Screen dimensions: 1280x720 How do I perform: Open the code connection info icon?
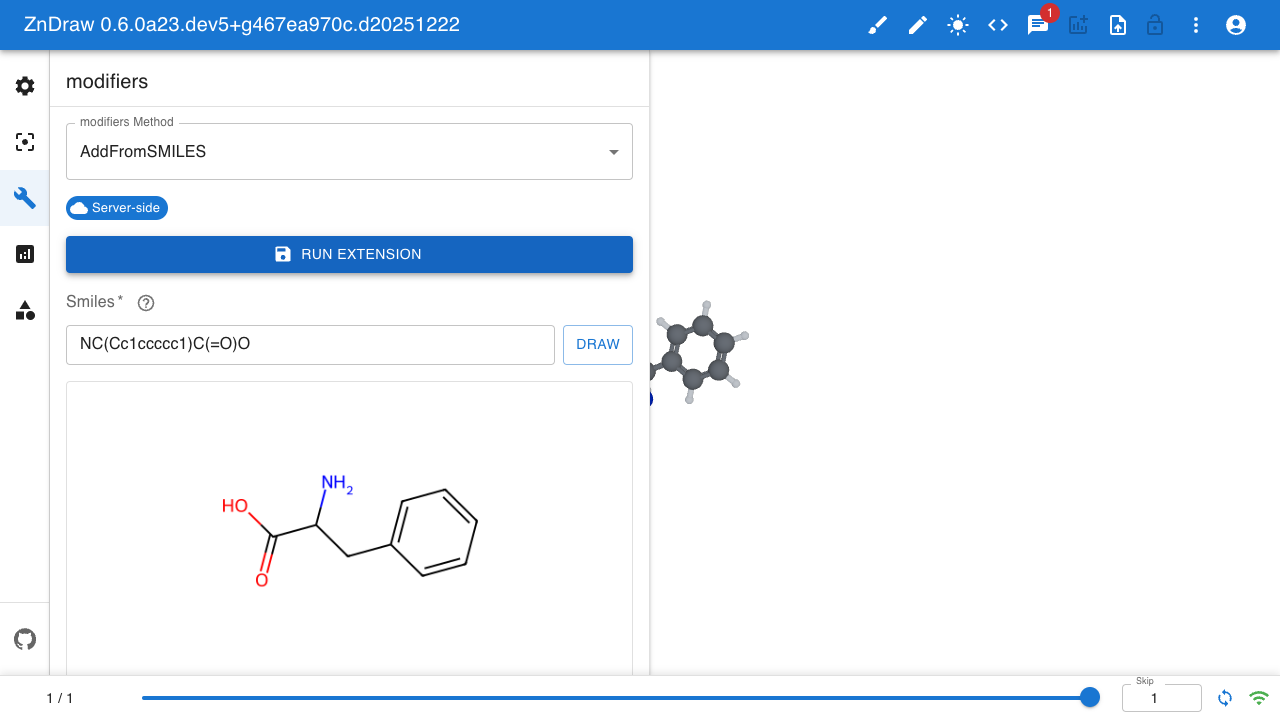[x=998, y=25]
